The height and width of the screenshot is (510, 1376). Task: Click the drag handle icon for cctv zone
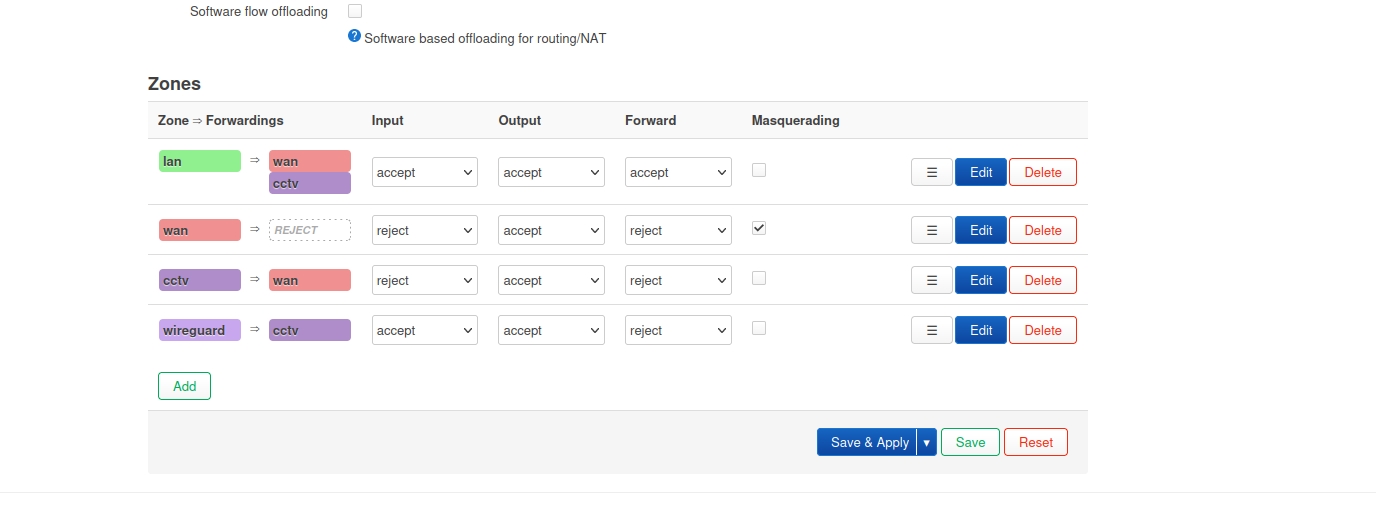click(x=931, y=280)
